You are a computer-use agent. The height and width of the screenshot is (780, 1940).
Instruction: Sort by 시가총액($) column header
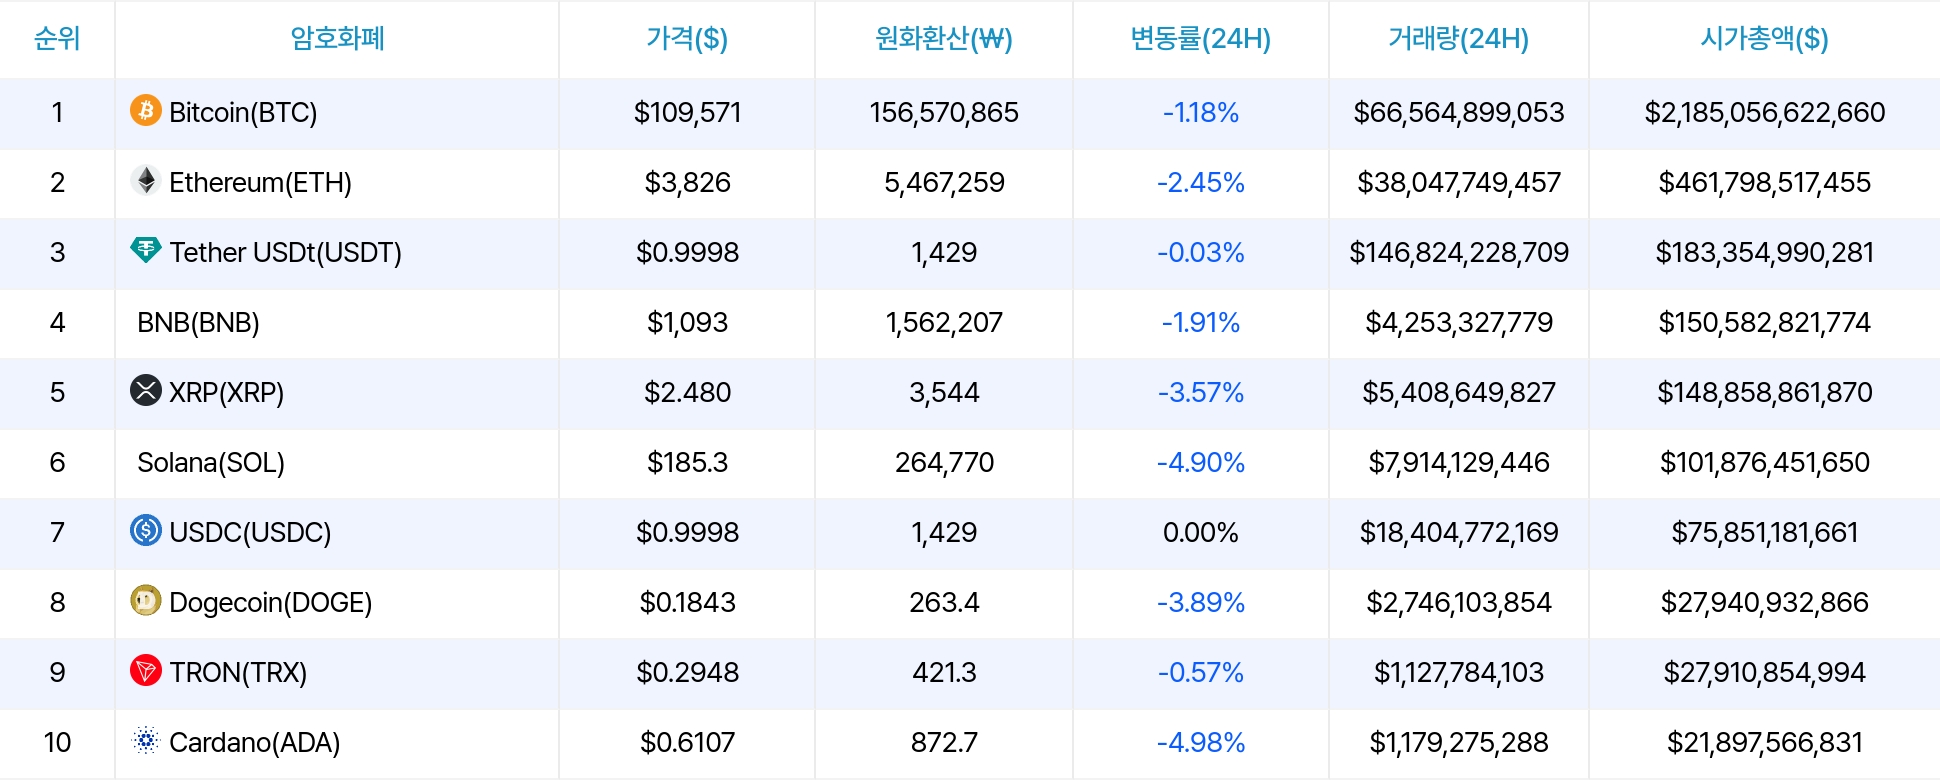tap(1764, 39)
